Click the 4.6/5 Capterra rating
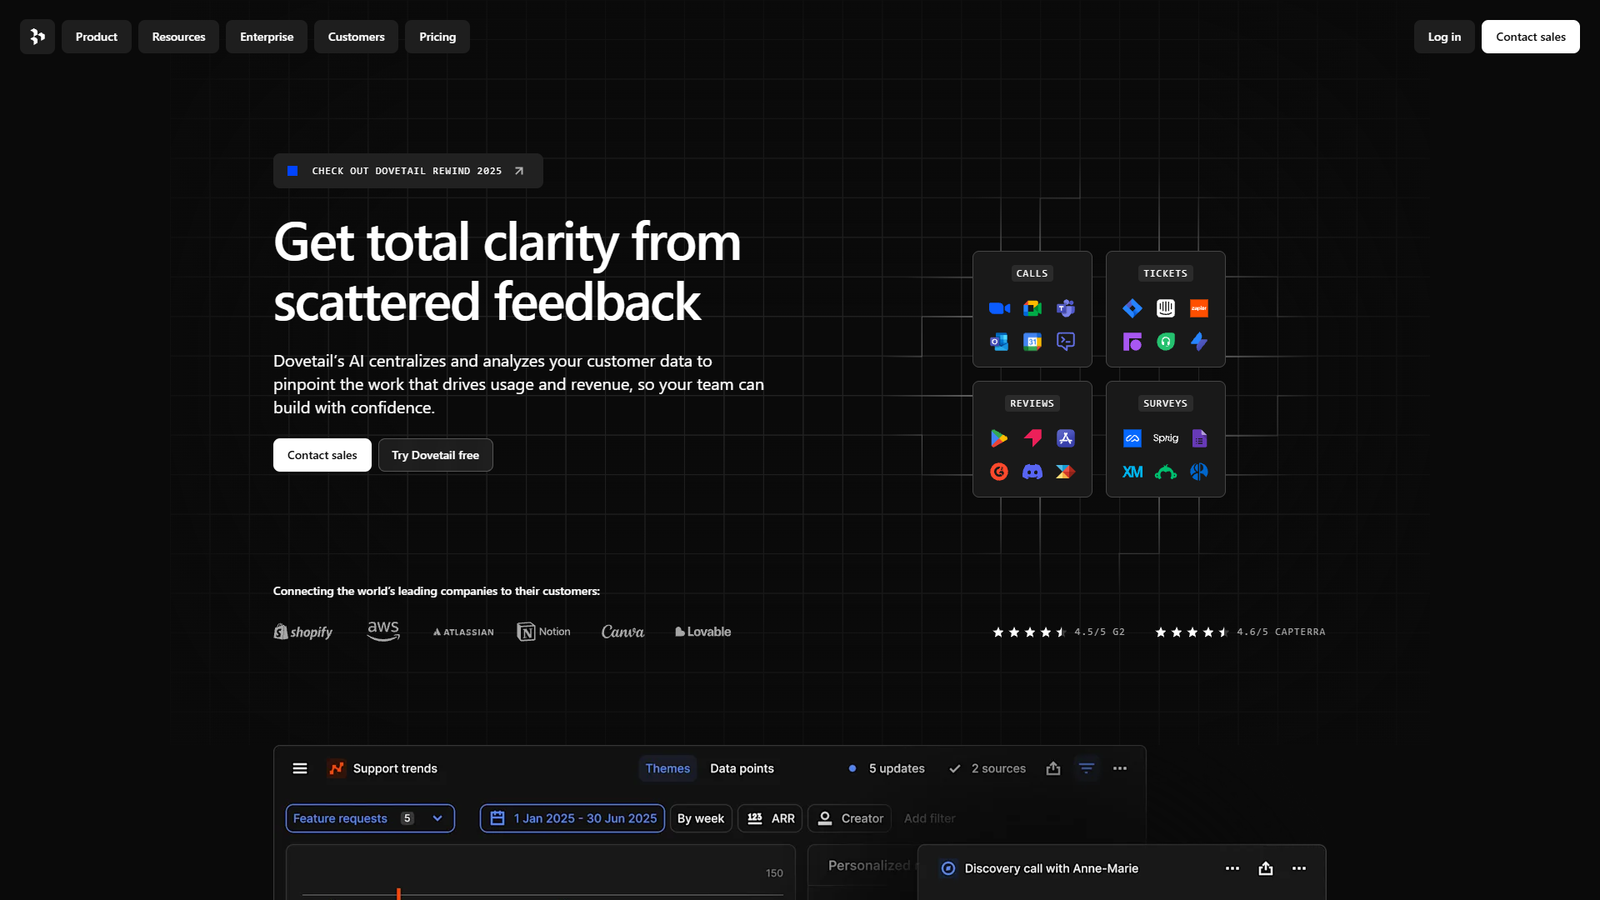The width and height of the screenshot is (1600, 900). click(1240, 632)
